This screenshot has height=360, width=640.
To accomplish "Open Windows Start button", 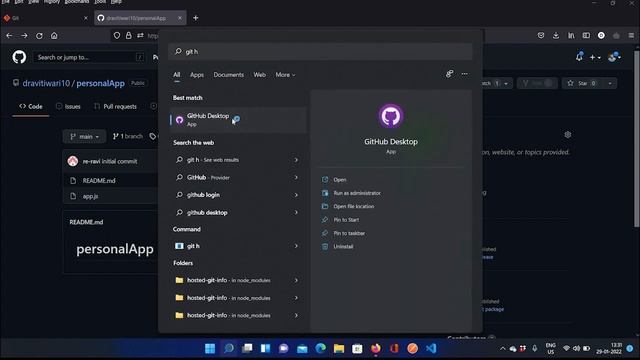I will (210, 349).
